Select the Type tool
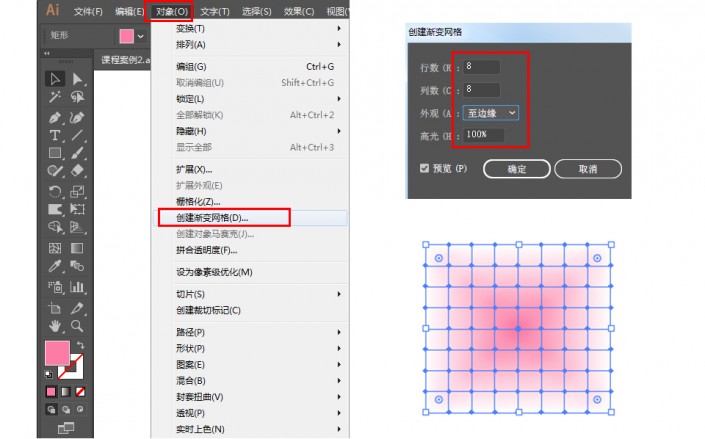This screenshot has width=705, height=439. tap(55, 135)
